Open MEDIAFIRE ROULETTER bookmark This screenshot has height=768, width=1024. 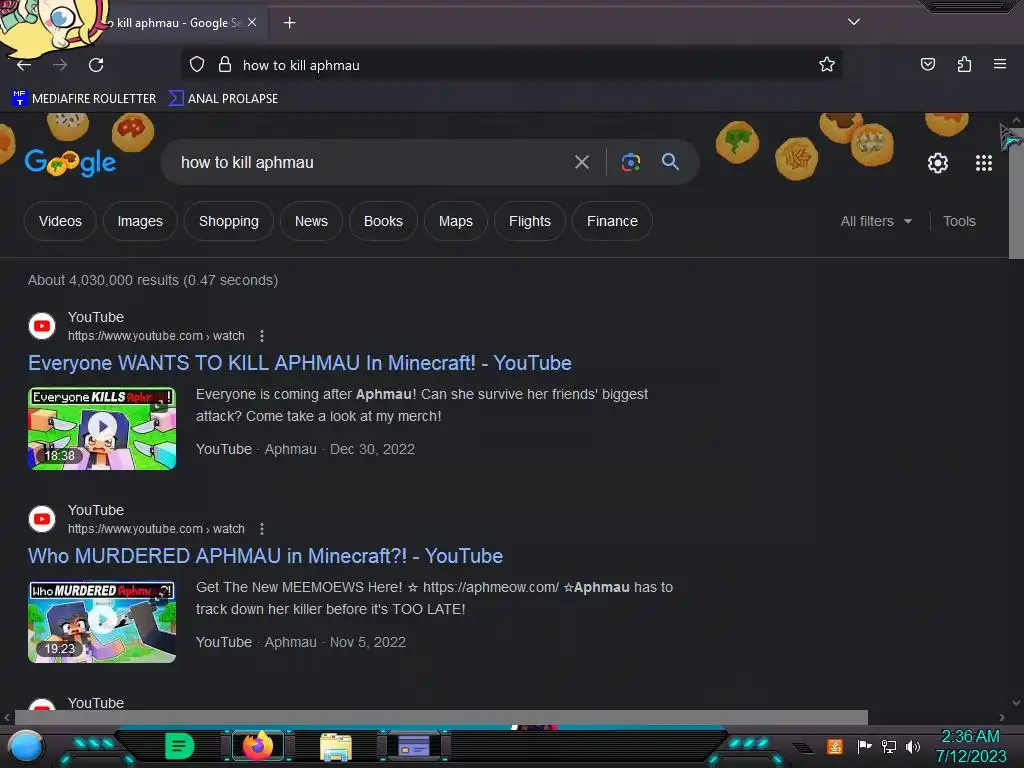[84, 99]
